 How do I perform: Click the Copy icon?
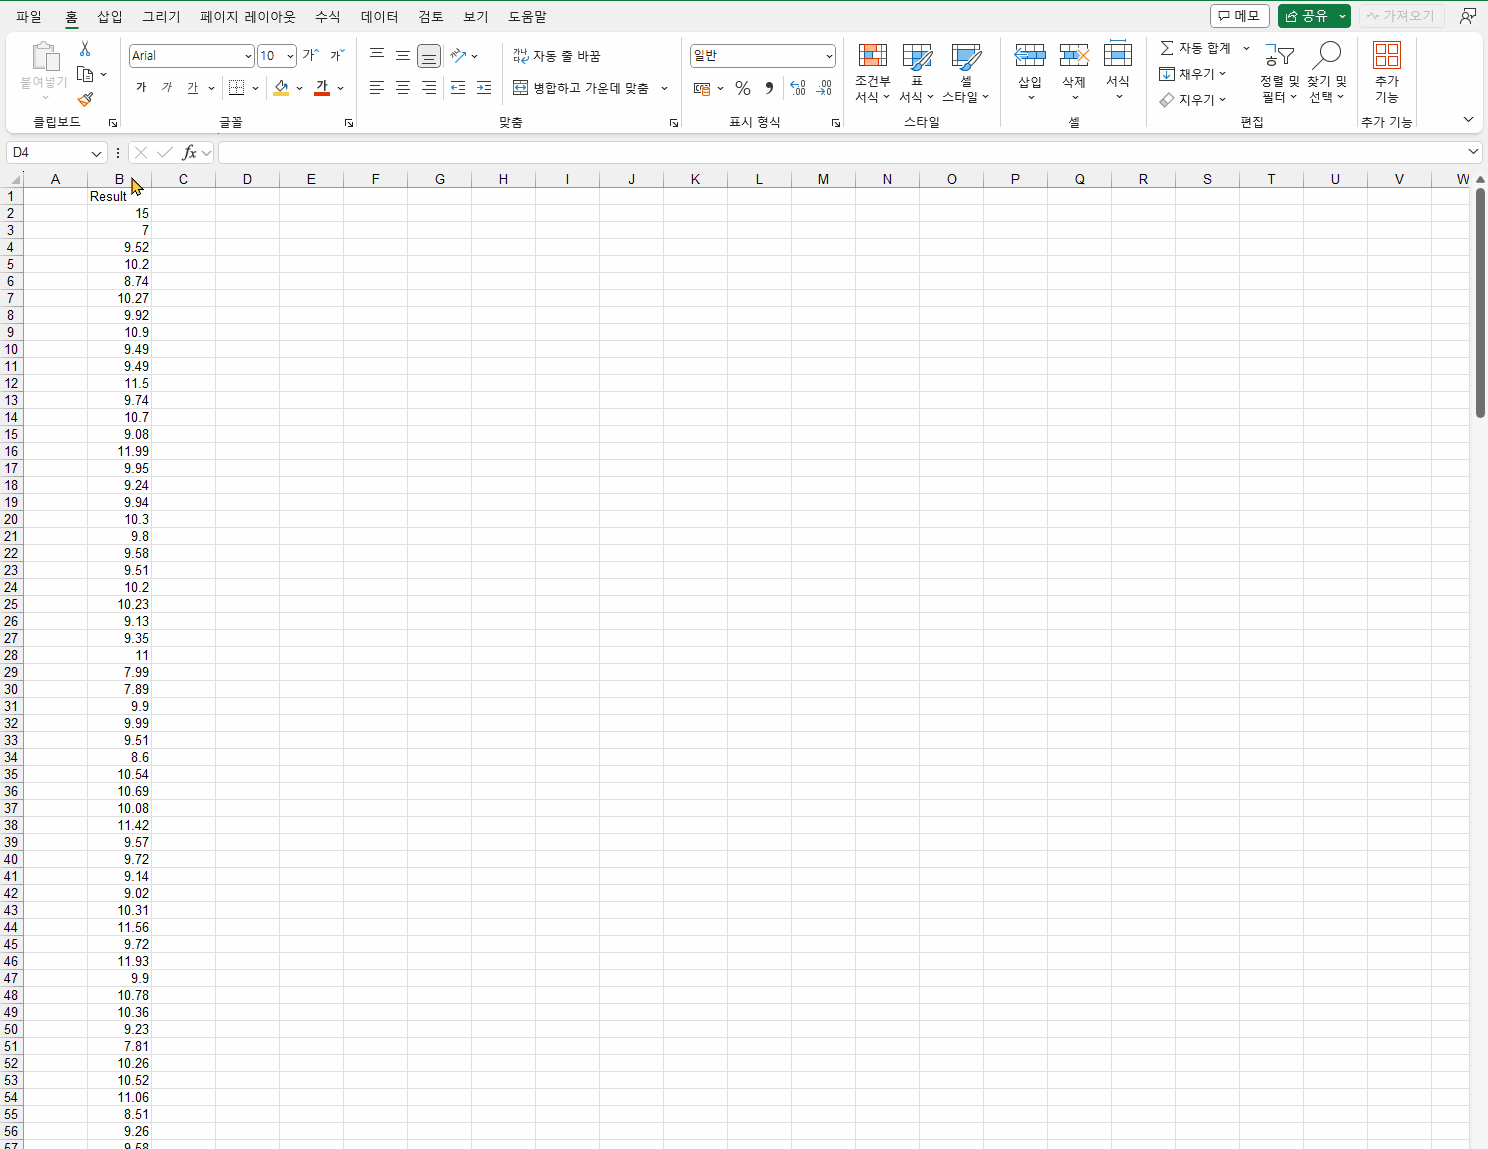85,74
